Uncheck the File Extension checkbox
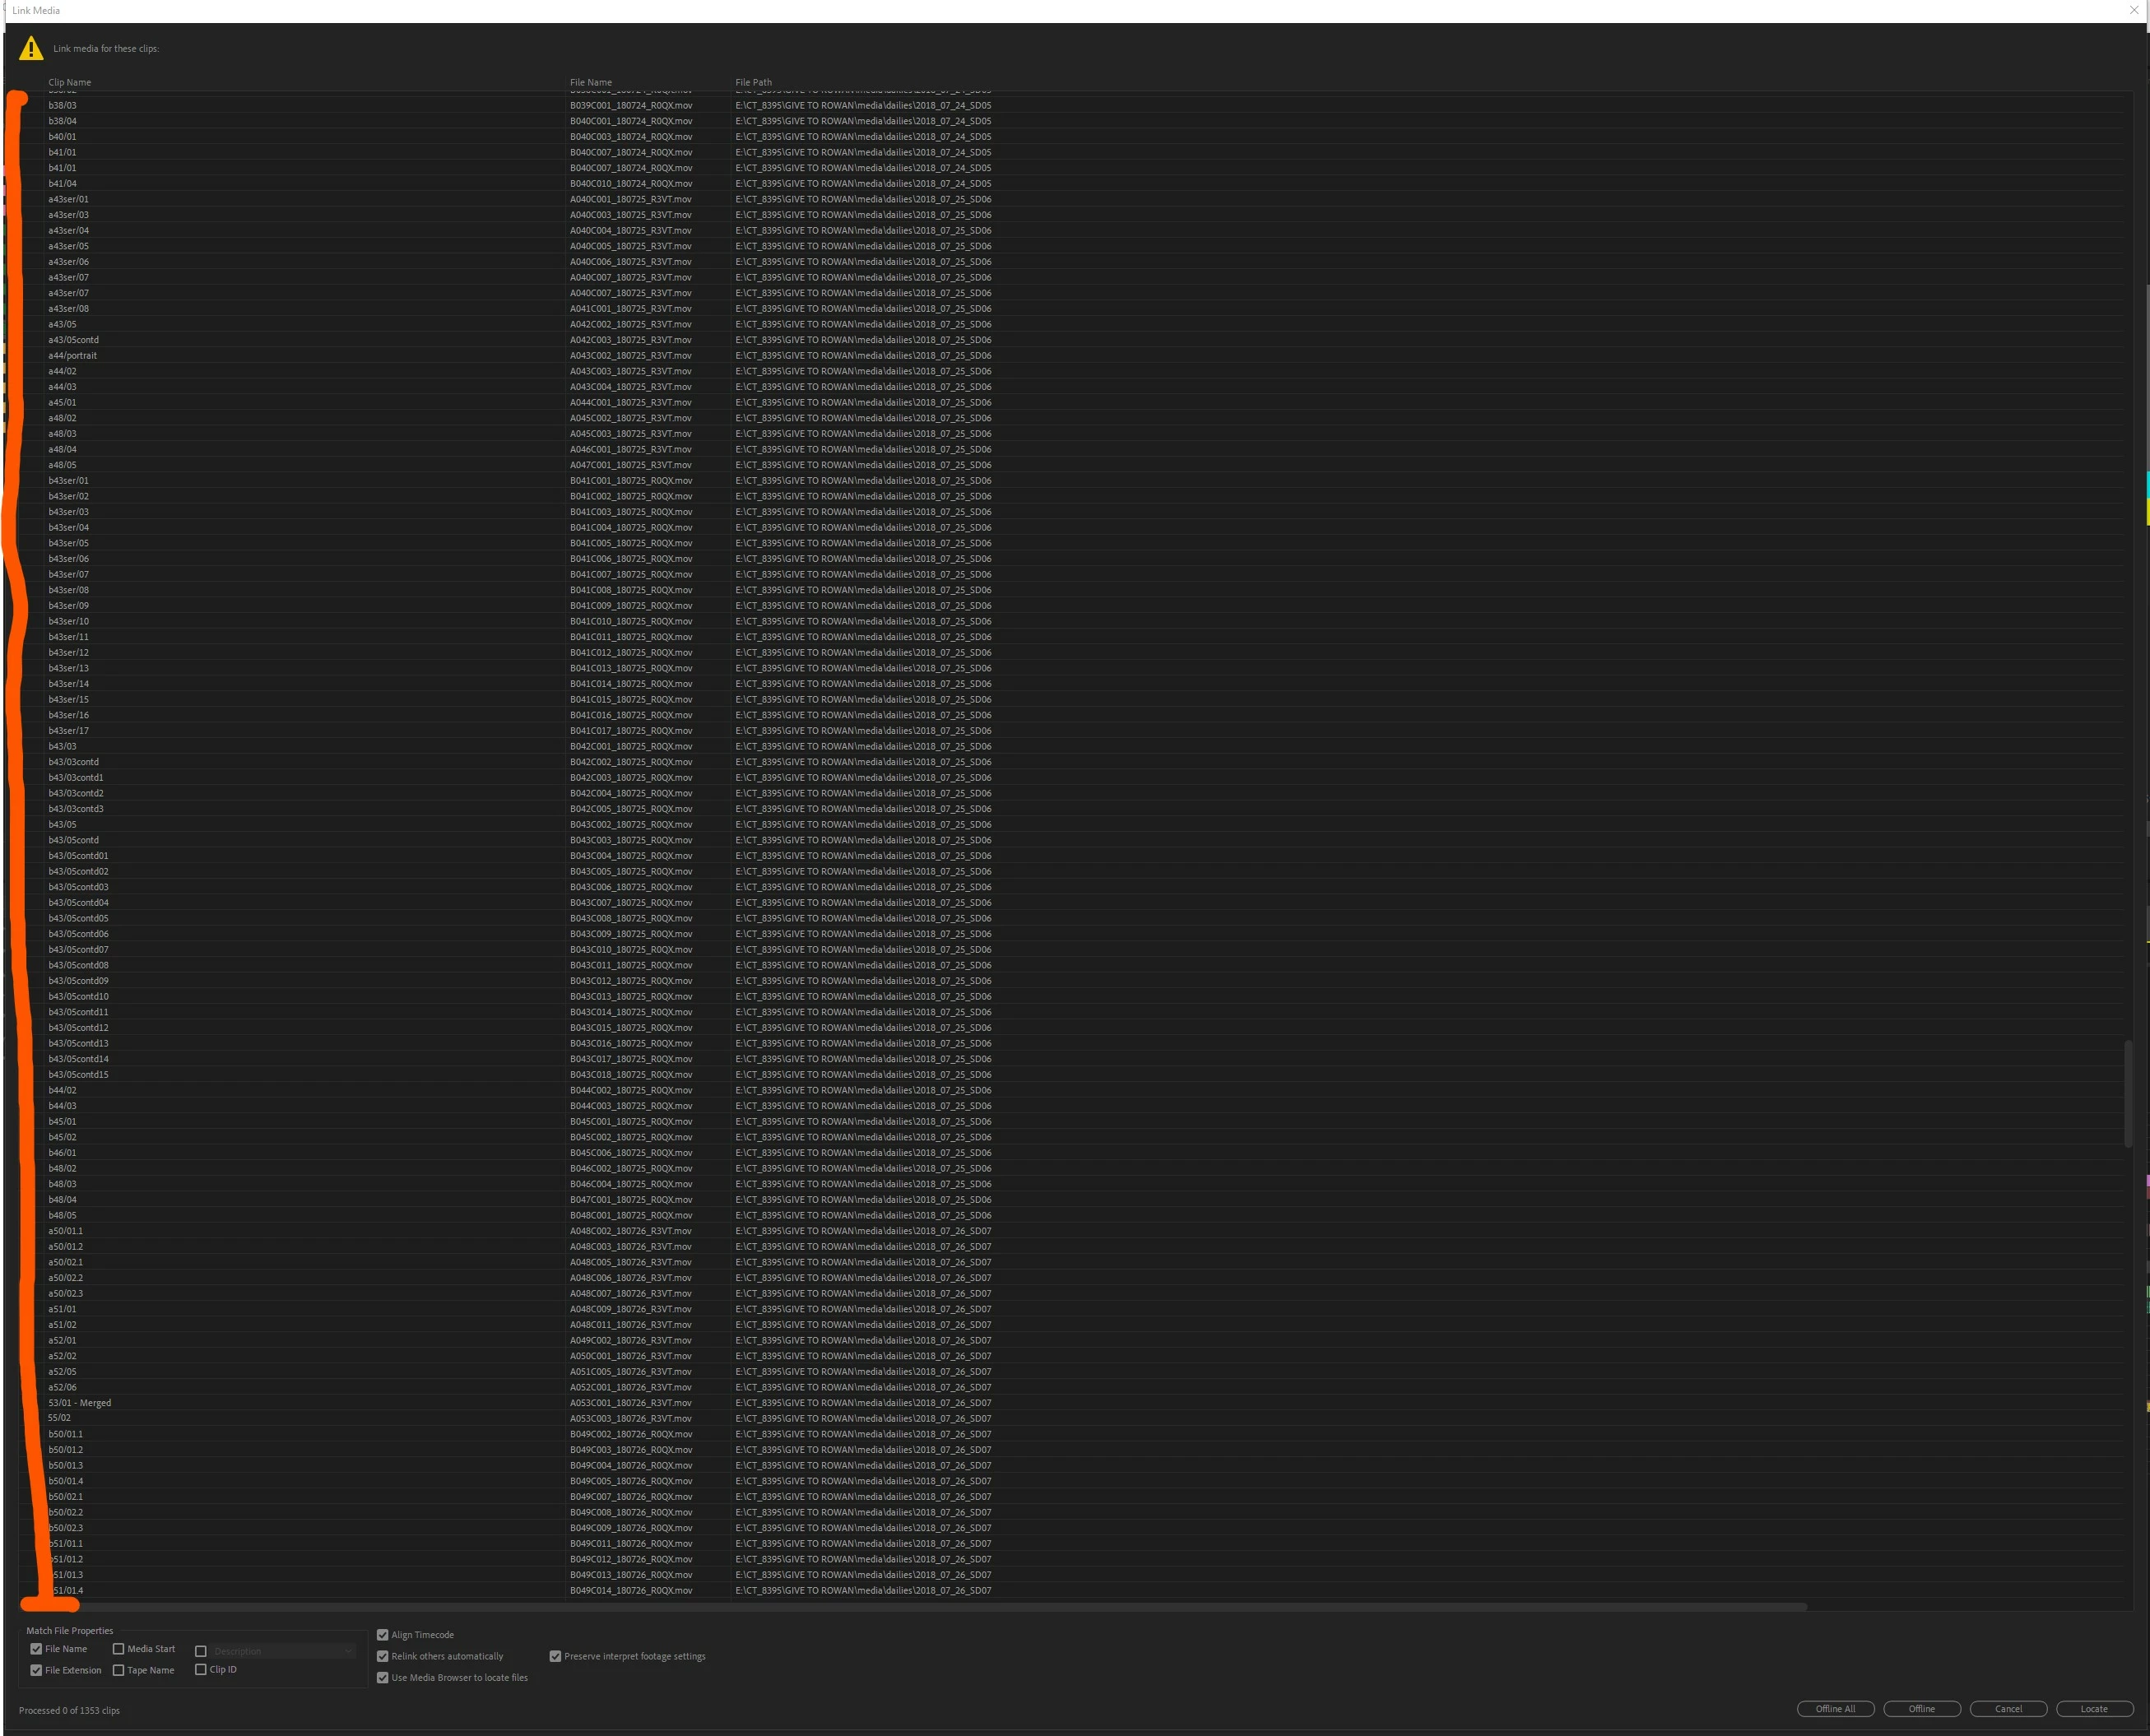The height and width of the screenshot is (1736, 2150). 36,1670
